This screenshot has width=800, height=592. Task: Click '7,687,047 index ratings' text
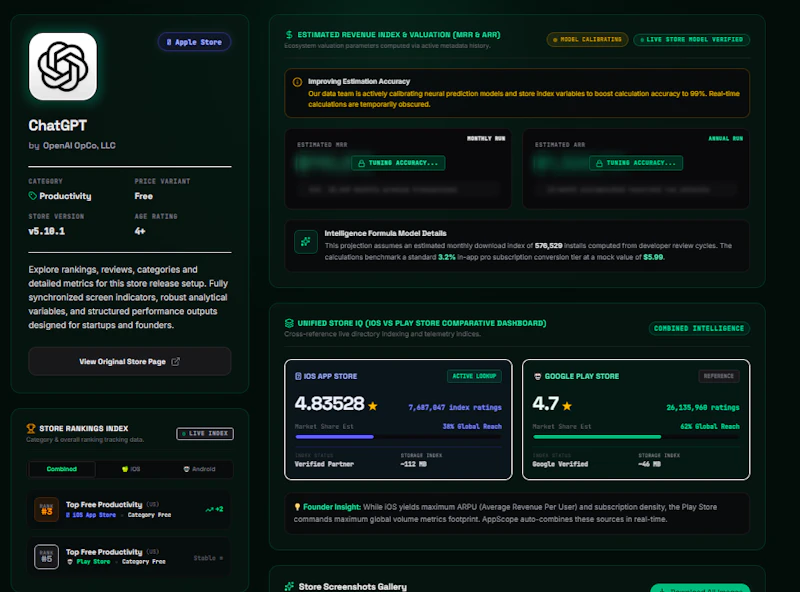tap(455, 407)
